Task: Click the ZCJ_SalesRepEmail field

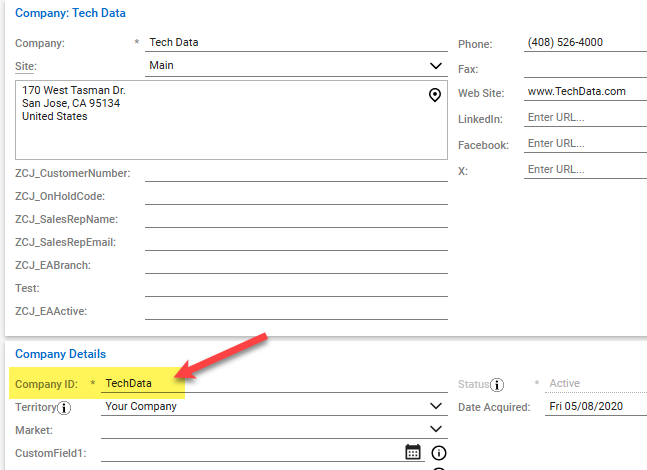Action: pos(296,242)
